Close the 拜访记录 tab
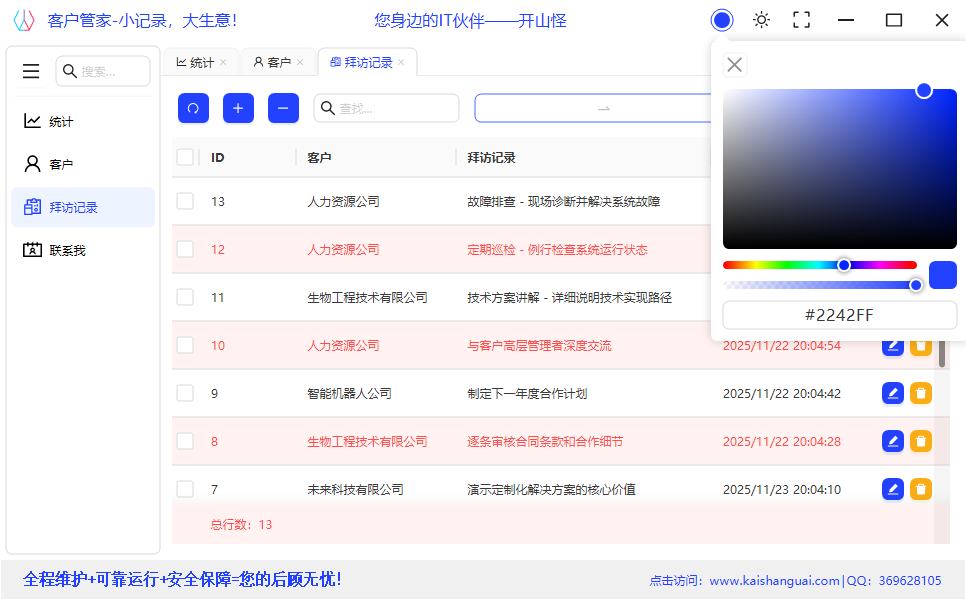The height and width of the screenshot is (600, 966). coord(401,62)
